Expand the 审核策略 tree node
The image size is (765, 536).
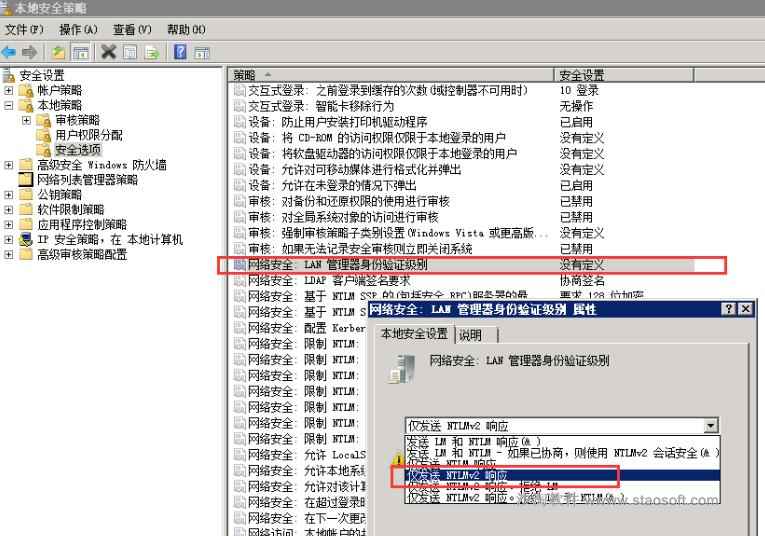pos(26,120)
